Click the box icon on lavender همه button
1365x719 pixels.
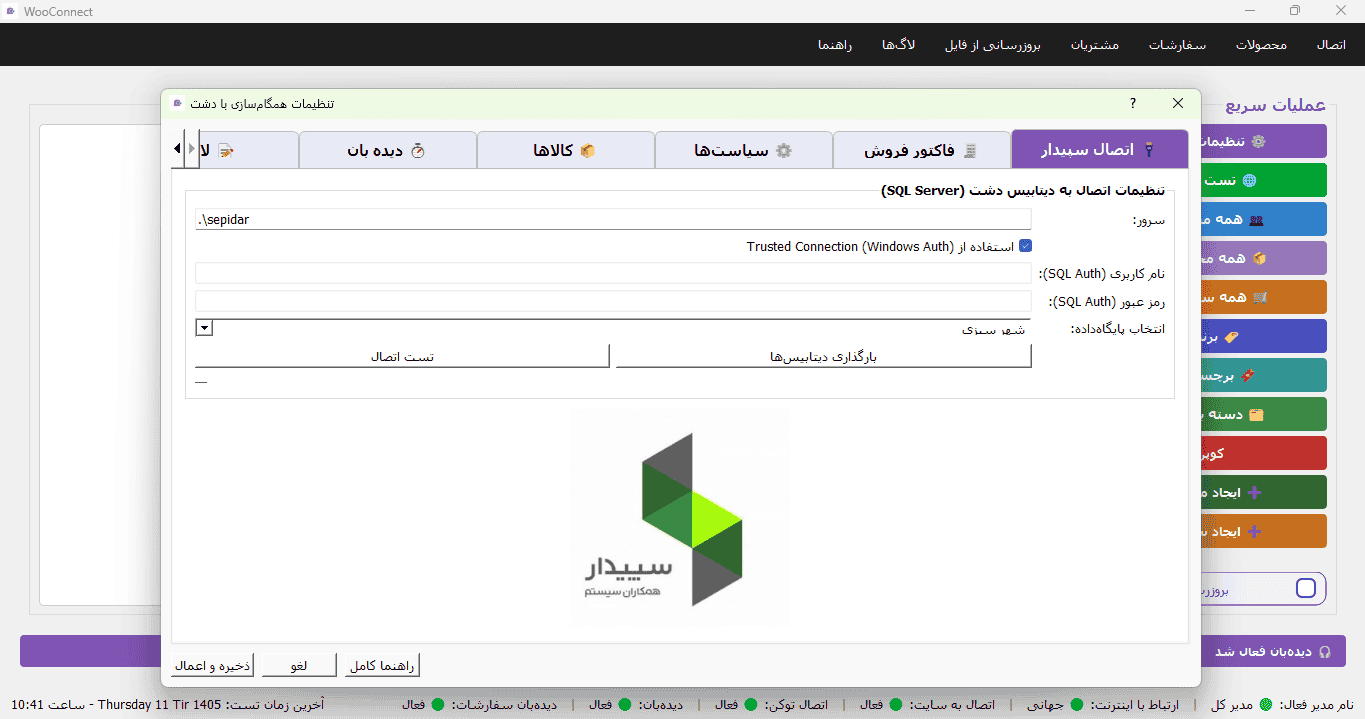1259,258
